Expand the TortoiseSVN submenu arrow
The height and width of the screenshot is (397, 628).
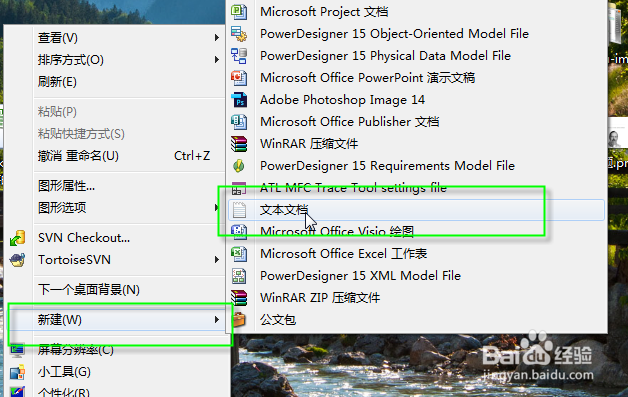point(217,260)
